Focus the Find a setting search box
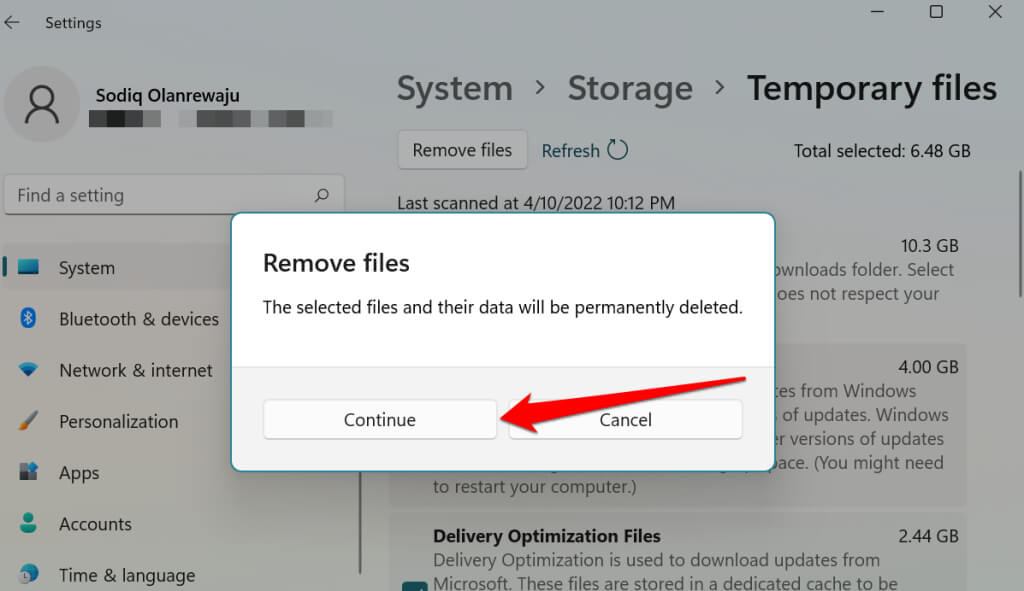Screen dimensions: 1024x591 coord(160,195)
